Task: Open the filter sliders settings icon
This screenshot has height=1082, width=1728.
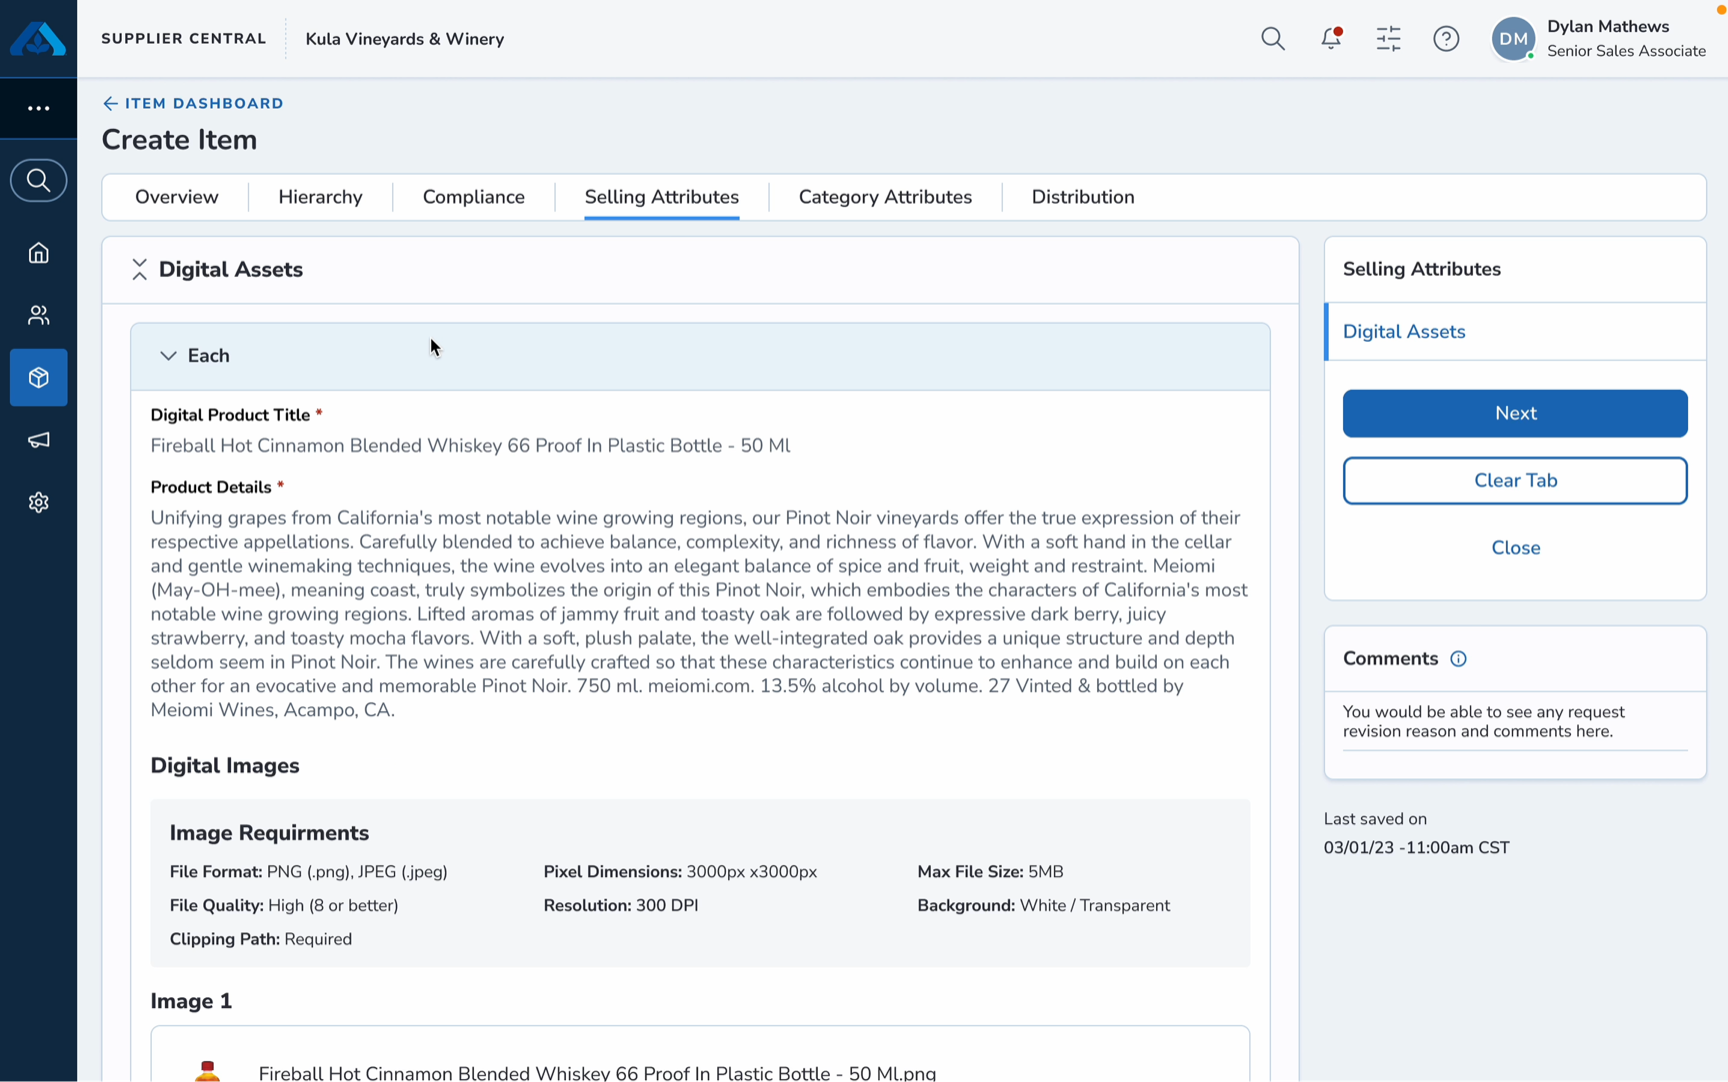Action: tap(1388, 39)
